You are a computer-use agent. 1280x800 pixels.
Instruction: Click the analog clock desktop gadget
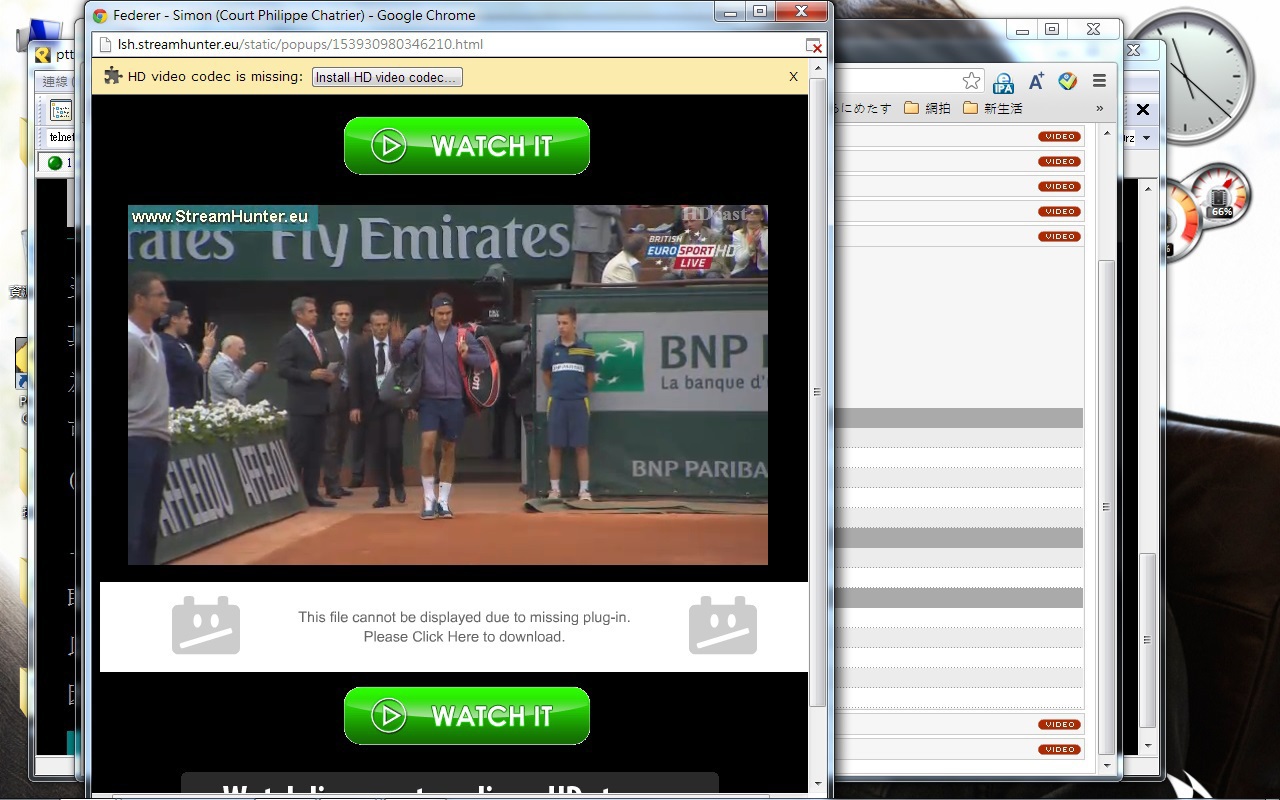[x=1188, y=76]
